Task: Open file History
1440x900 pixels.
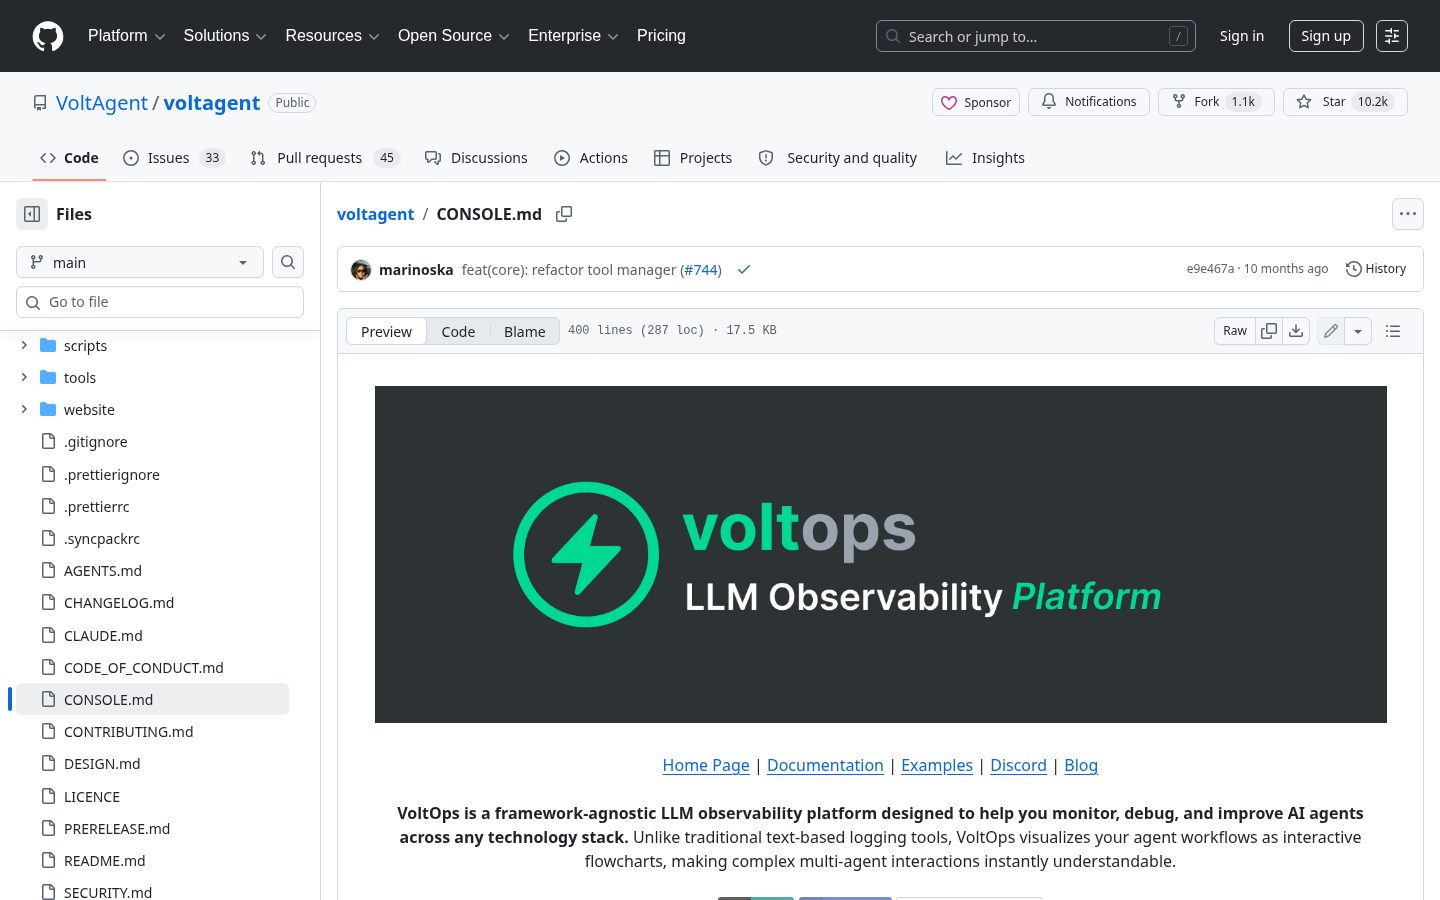Action: (1376, 269)
